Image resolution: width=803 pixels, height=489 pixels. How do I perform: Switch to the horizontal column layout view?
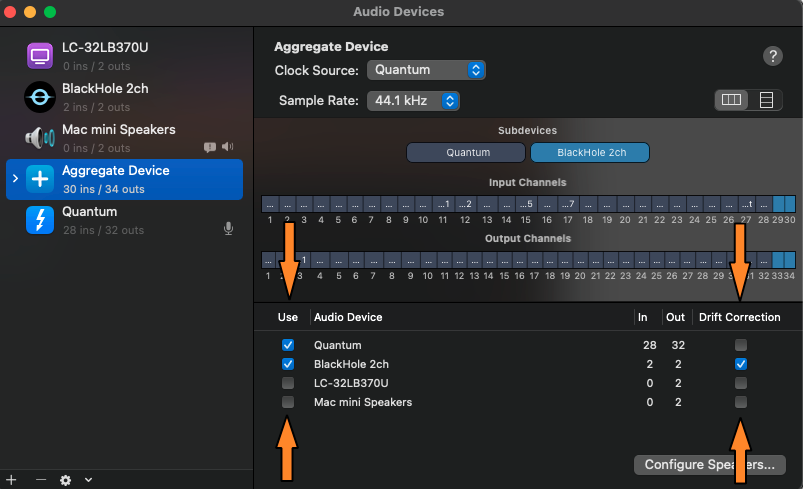pos(731,100)
